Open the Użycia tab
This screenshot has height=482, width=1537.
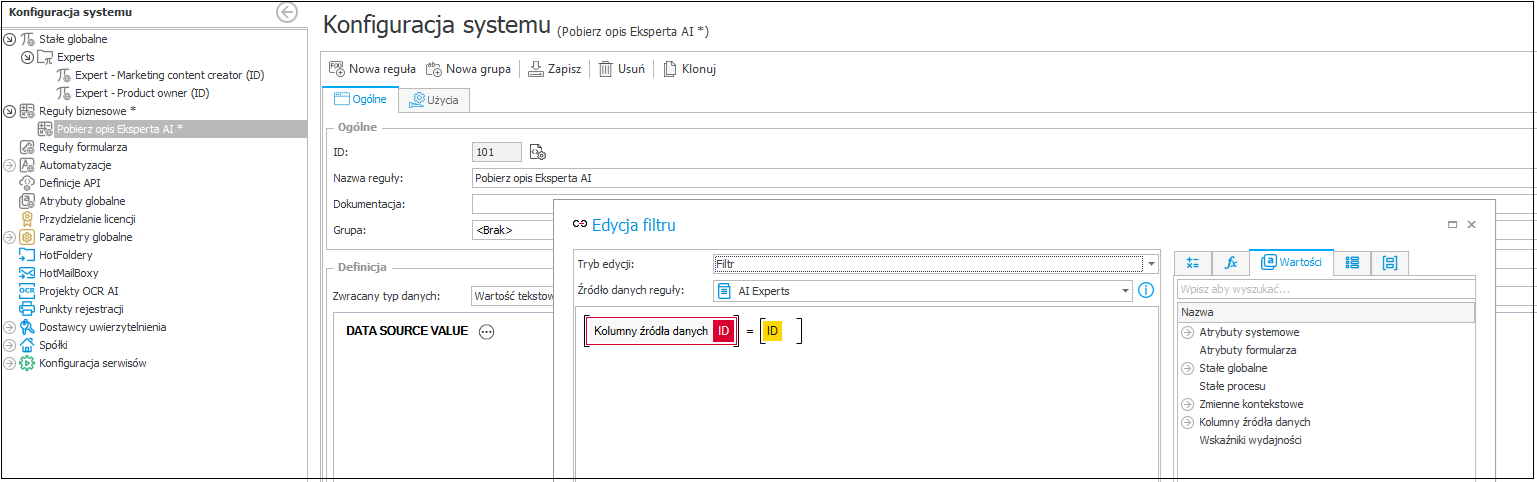433,100
